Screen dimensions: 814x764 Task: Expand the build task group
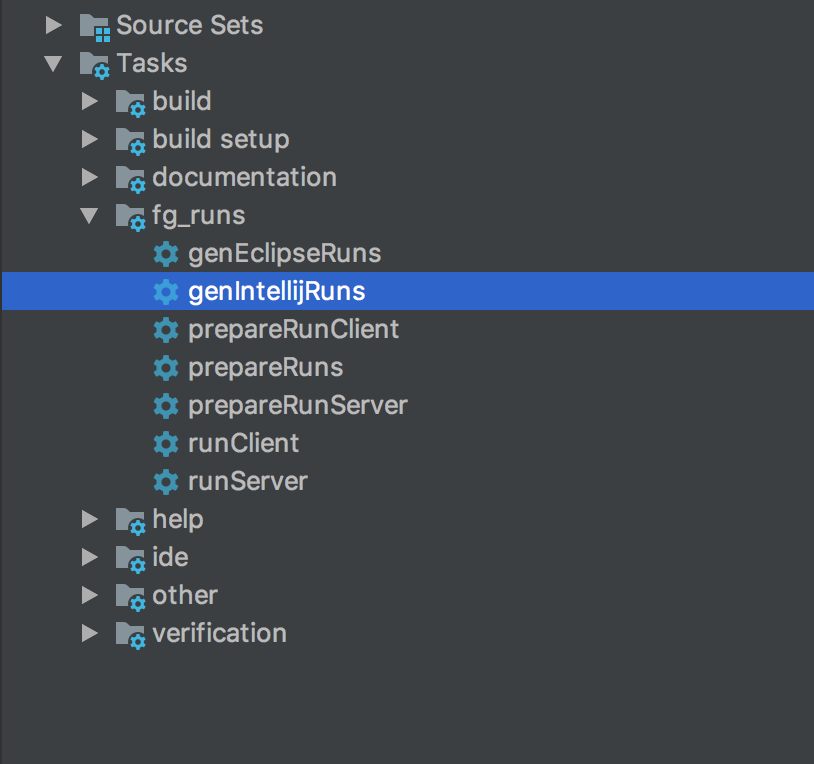(x=88, y=101)
